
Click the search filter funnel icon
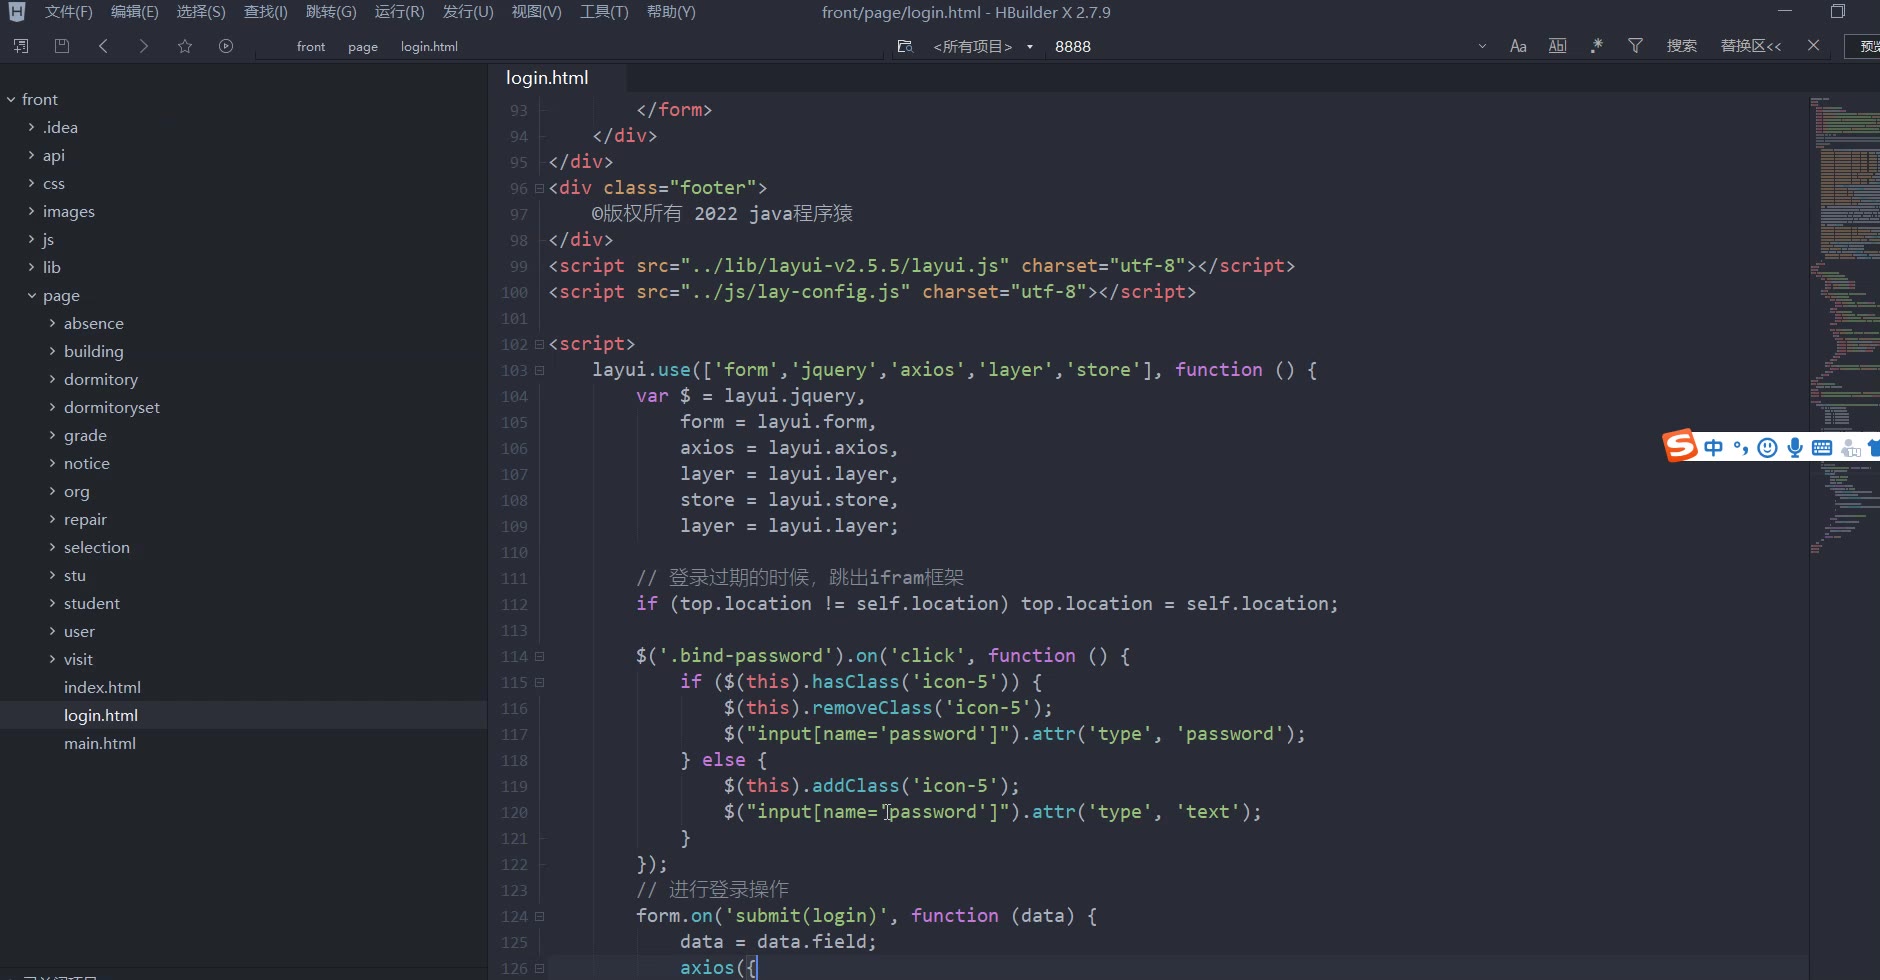pyautogui.click(x=1635, y=46)
